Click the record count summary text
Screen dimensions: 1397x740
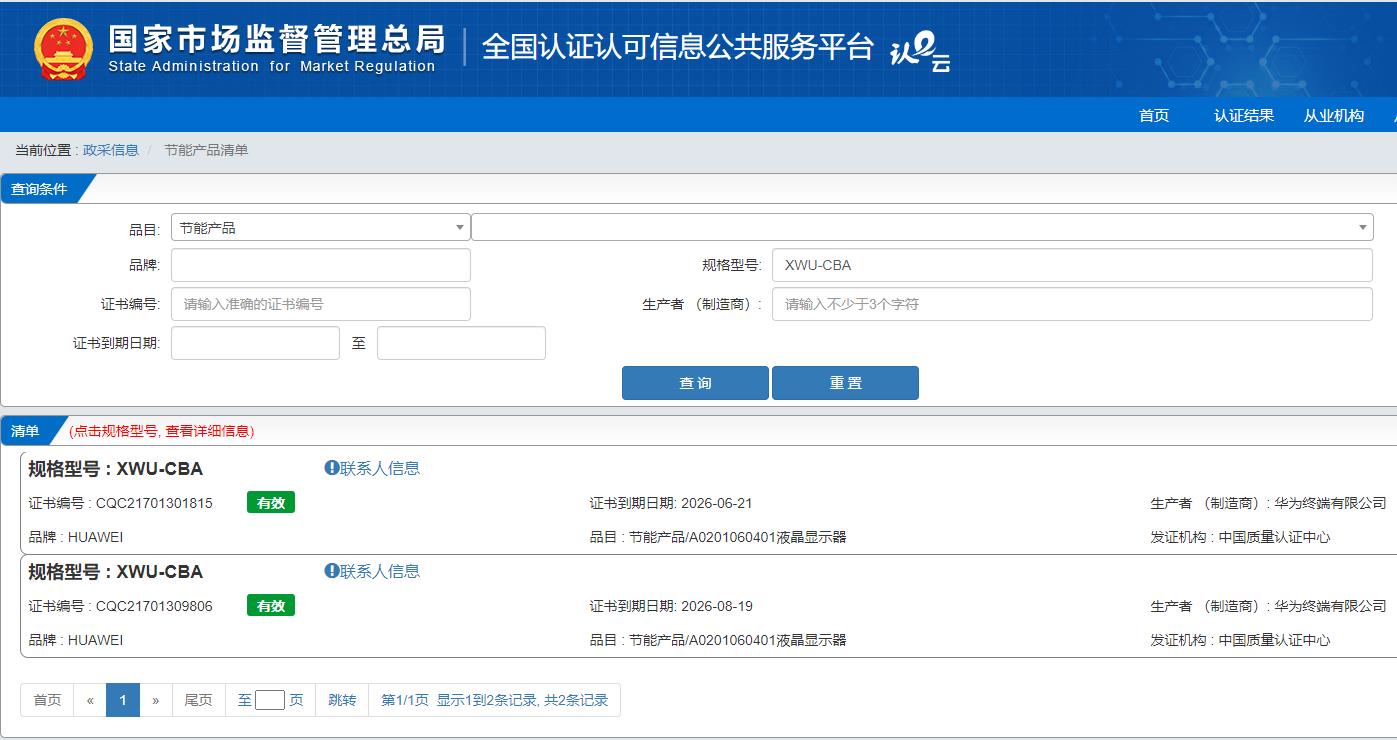pyautogui.click(x=495, y=700)
